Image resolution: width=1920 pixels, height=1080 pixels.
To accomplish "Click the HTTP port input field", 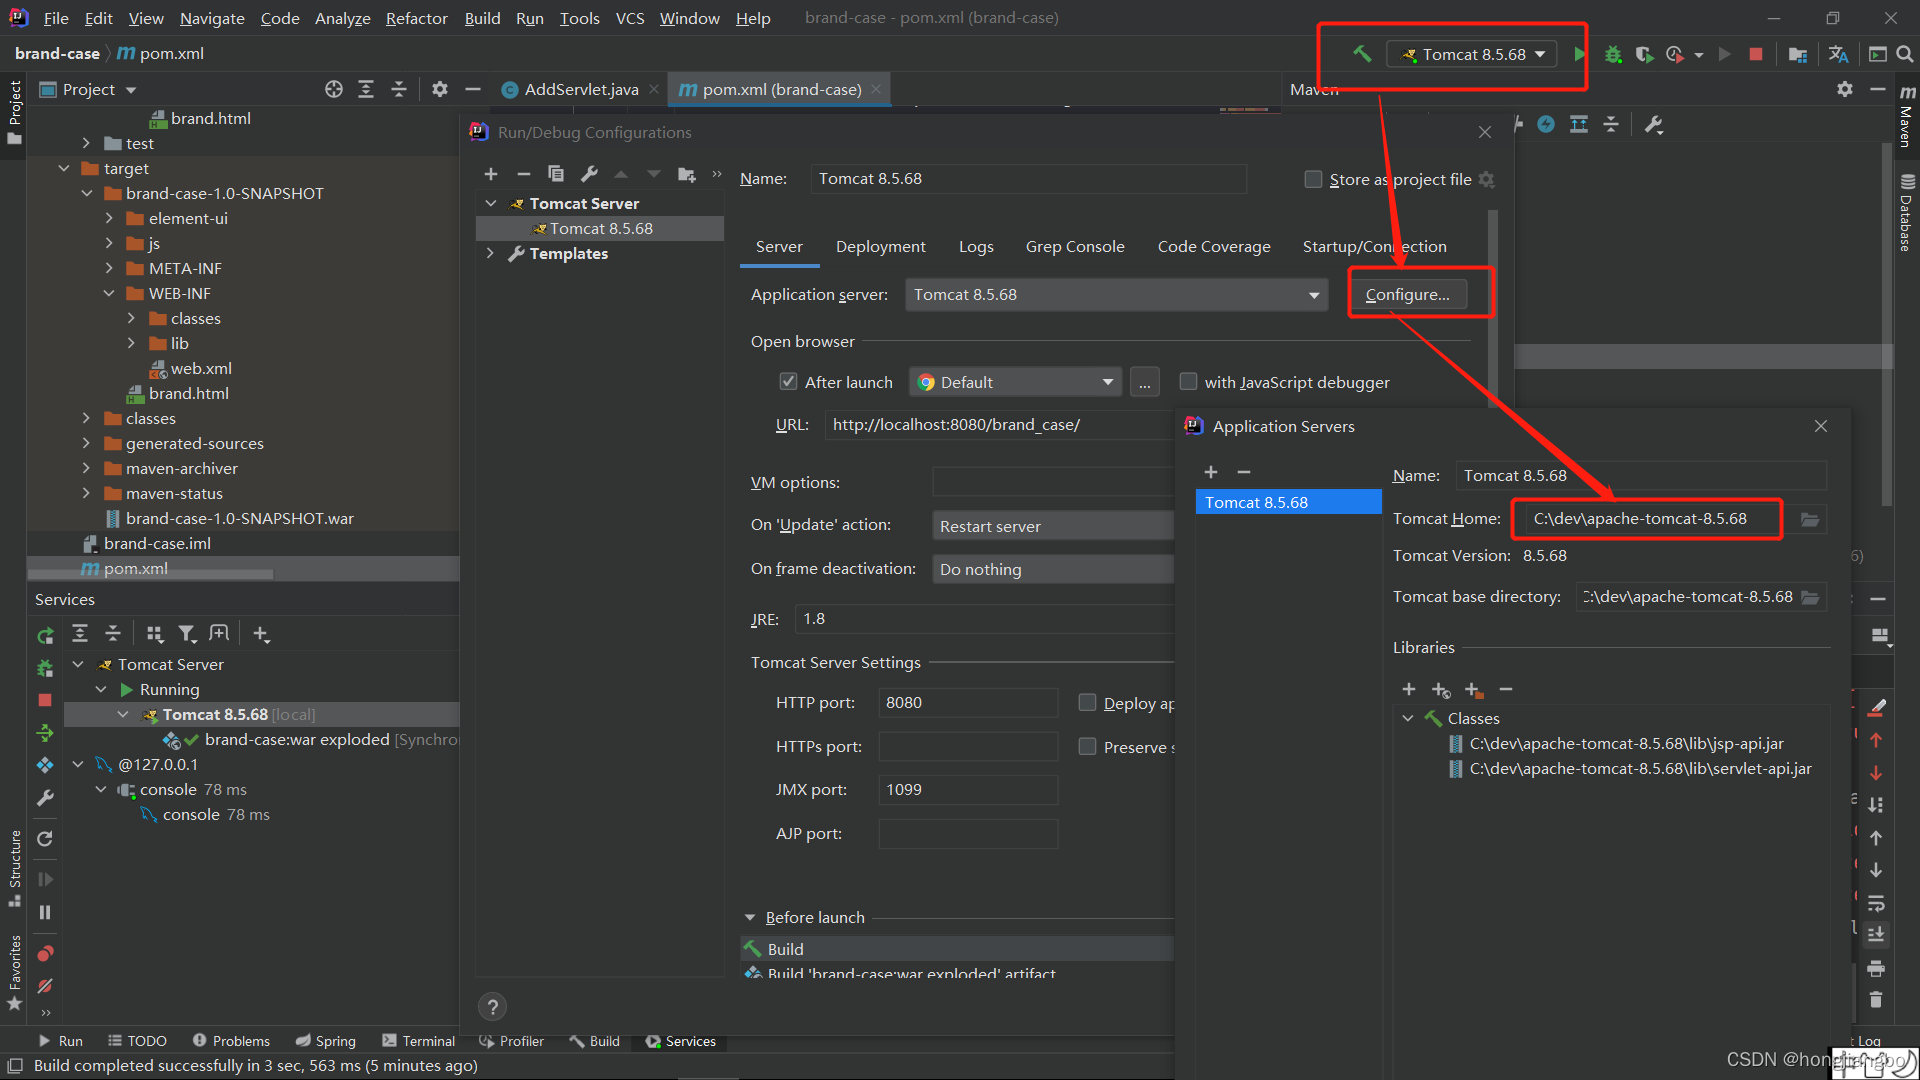I will tap(967, 703).
